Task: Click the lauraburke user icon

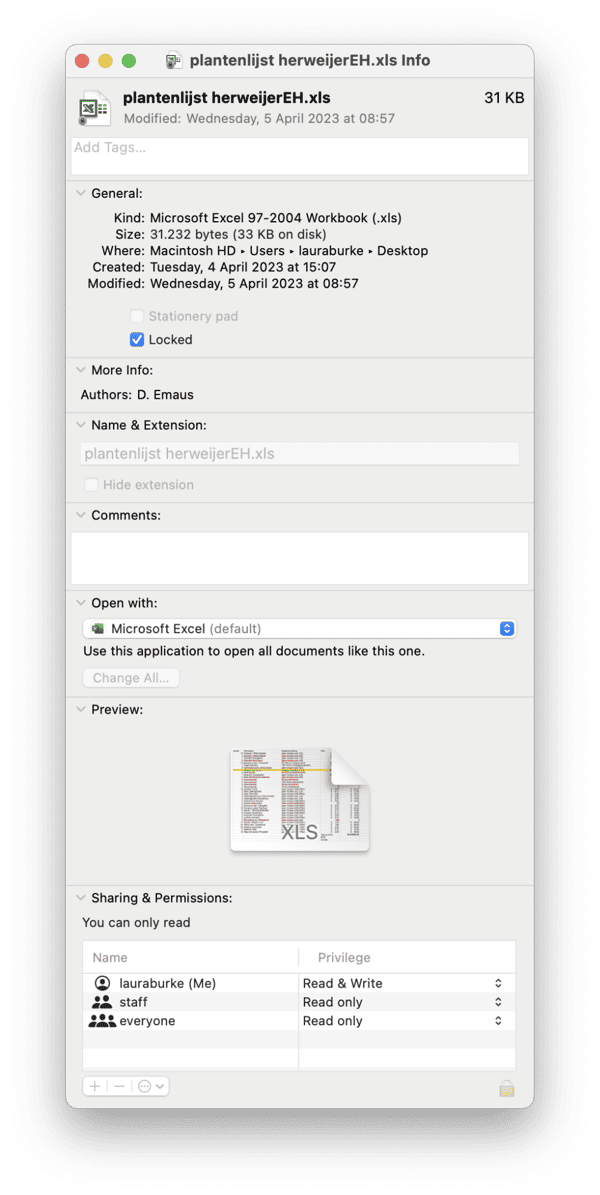Action: pos(102,983)
